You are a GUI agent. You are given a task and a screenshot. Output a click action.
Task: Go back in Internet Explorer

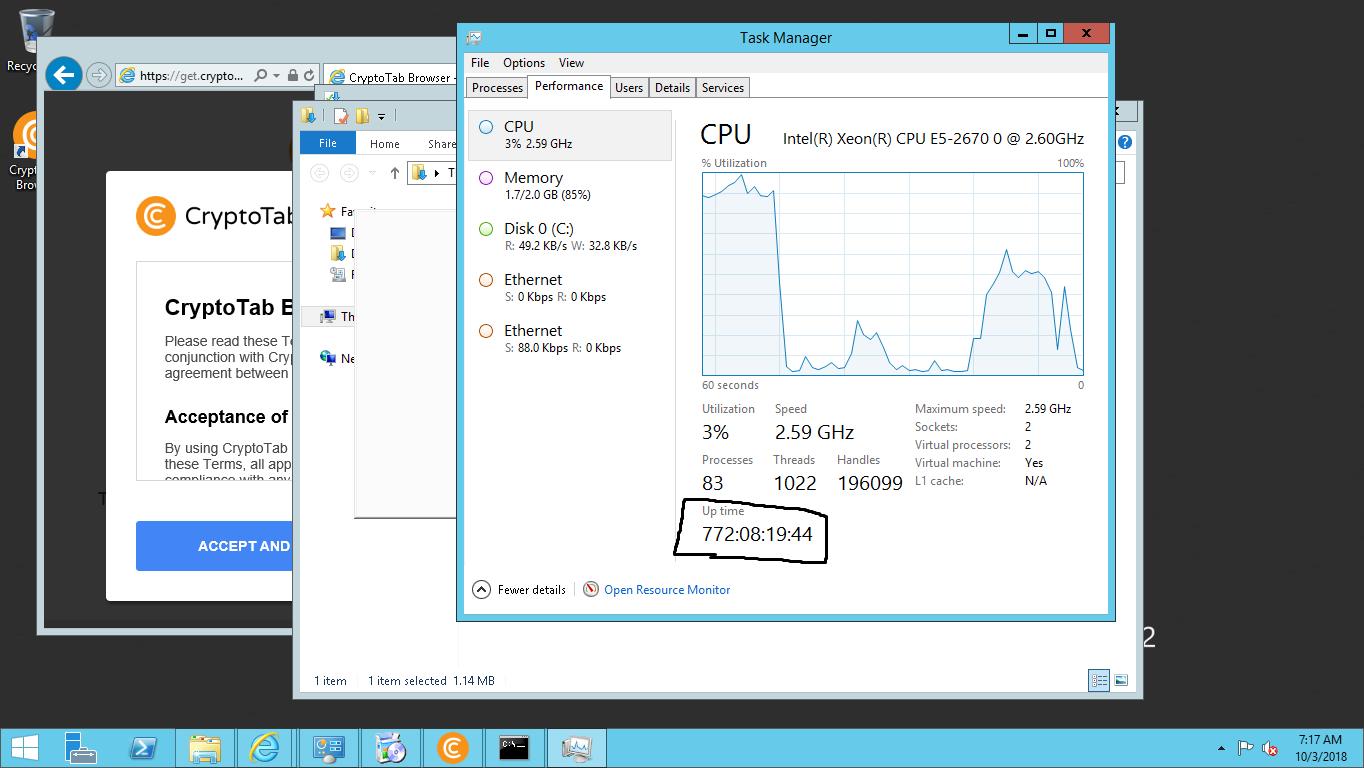[x=64, y=74]
